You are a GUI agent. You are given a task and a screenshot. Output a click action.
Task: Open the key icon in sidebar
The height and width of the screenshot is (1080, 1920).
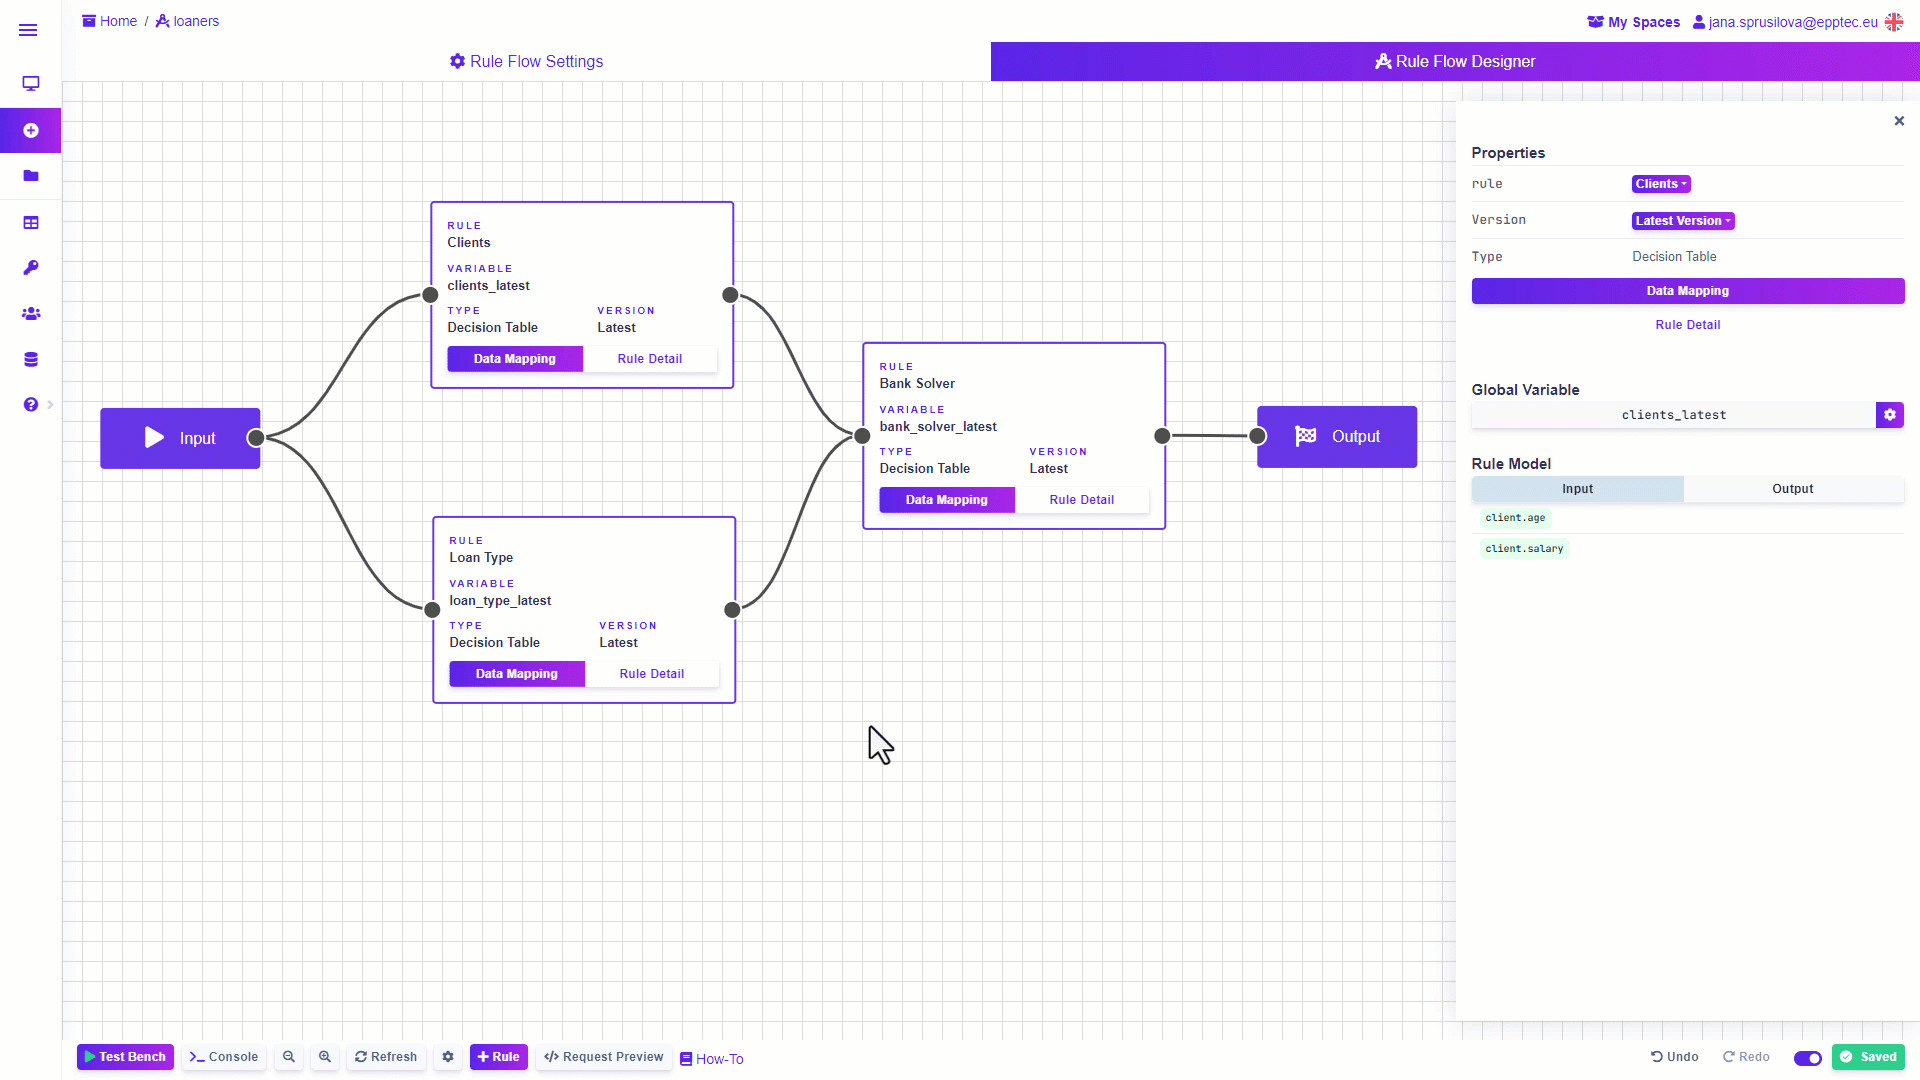point(31,268)
